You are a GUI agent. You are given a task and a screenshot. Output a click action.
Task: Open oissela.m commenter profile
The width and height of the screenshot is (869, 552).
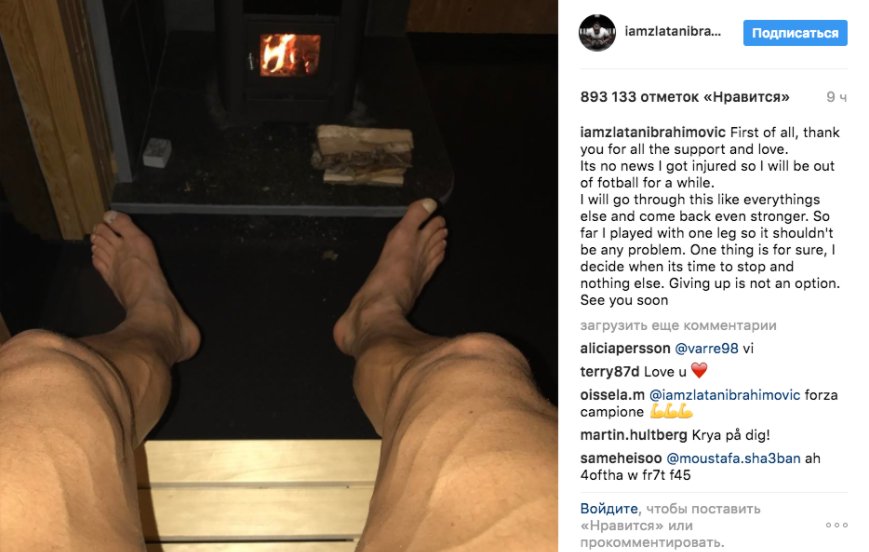pyautogui.click(x=612, y=395)
